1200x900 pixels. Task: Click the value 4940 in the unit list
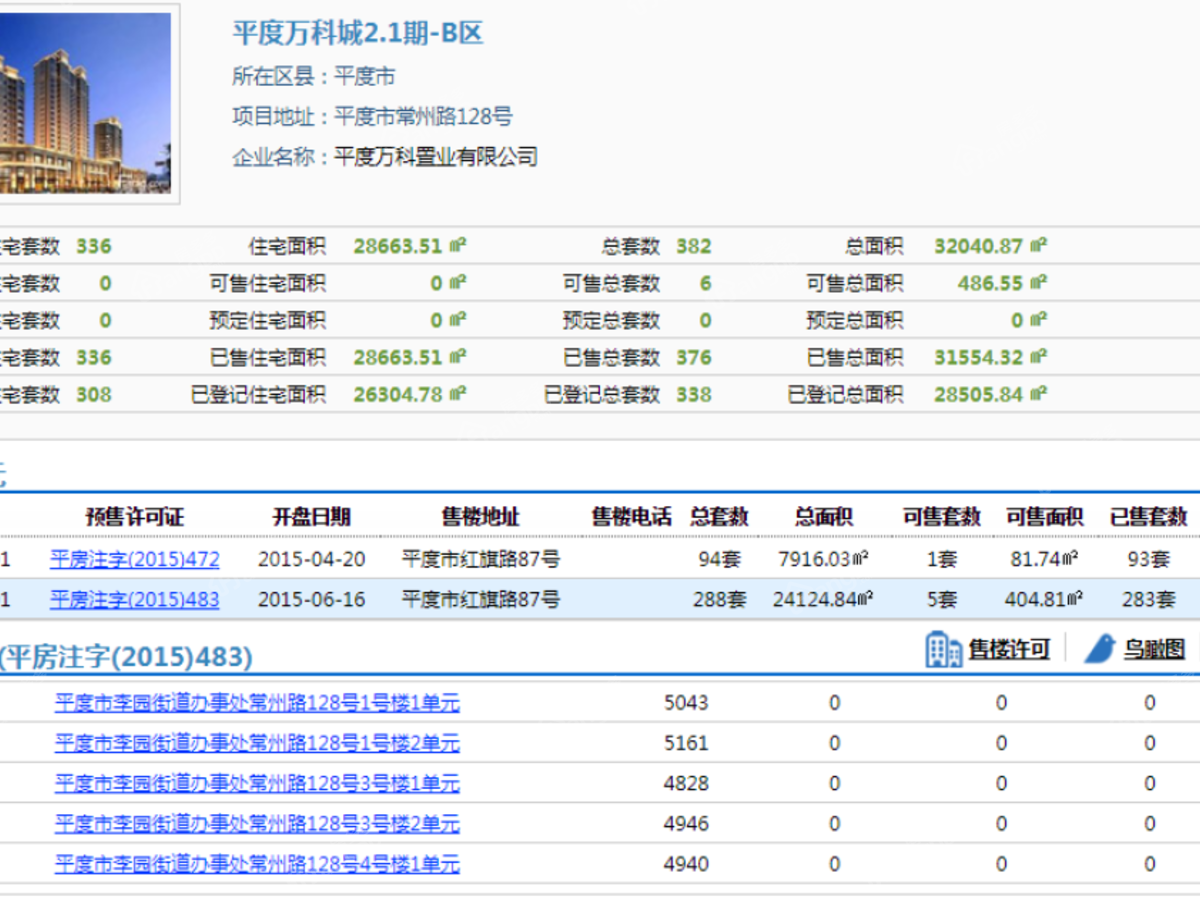[686, 864]
